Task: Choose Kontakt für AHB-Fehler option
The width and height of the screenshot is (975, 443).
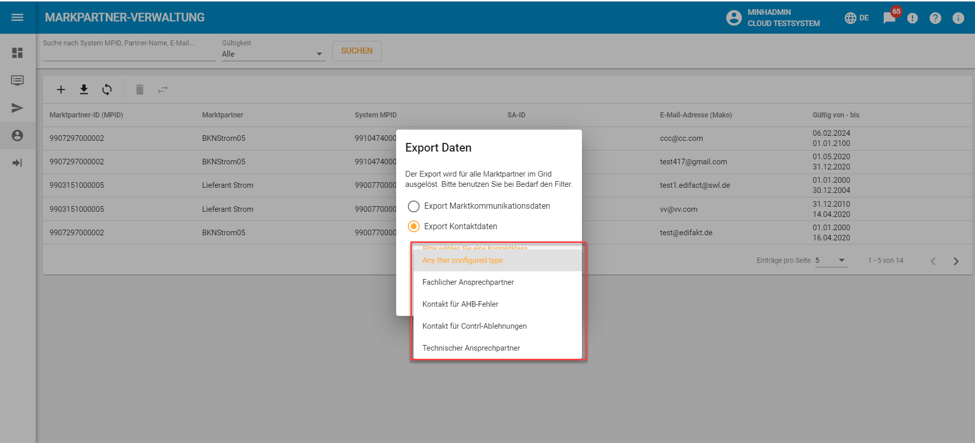Action: (497, 304)
